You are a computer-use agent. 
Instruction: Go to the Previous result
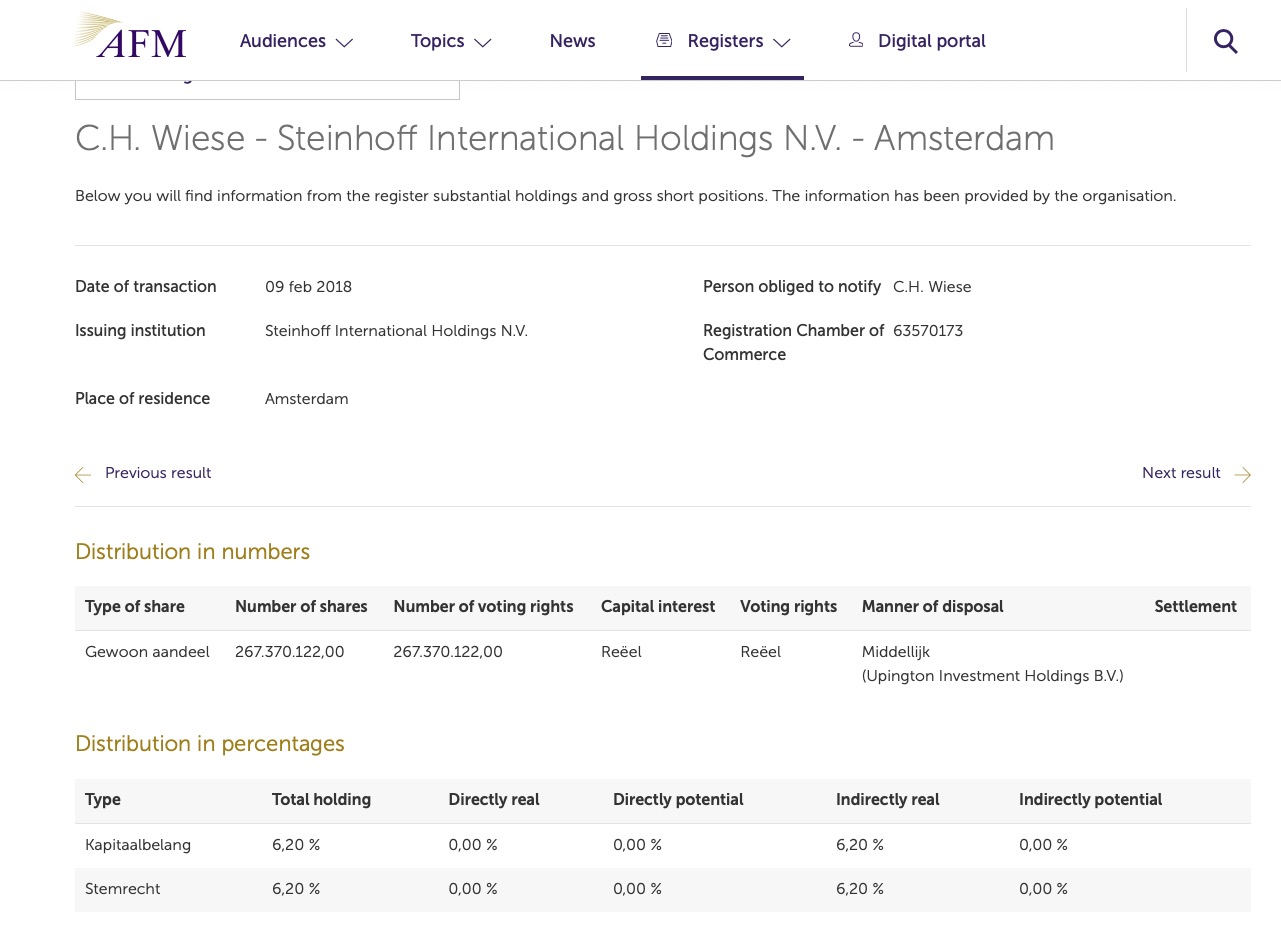(158, 473)
